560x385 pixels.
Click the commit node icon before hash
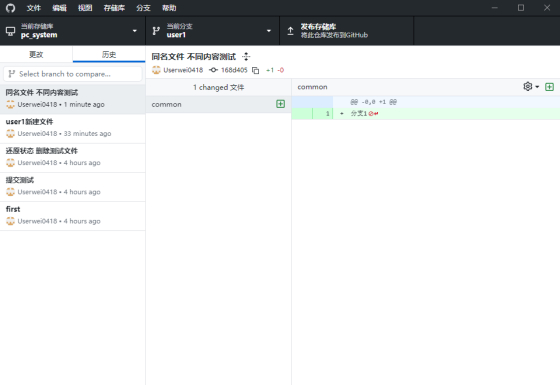tap(214, 70)
